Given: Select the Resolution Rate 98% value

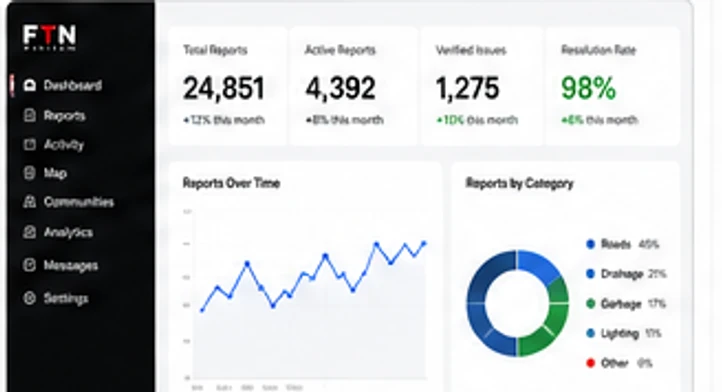Looking at the screenshot, I should click(x=588, y=88).
